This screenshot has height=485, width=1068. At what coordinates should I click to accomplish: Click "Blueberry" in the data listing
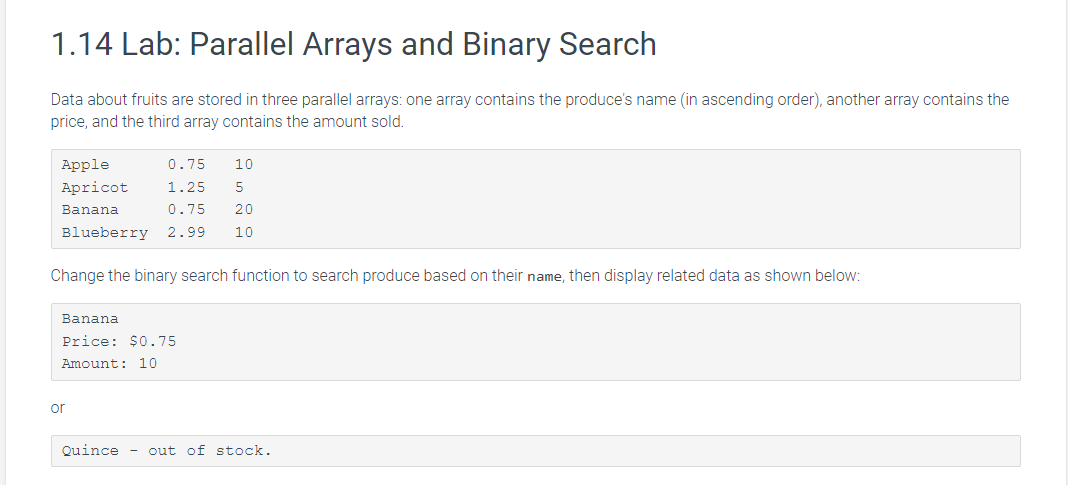[x=104, y=232]
